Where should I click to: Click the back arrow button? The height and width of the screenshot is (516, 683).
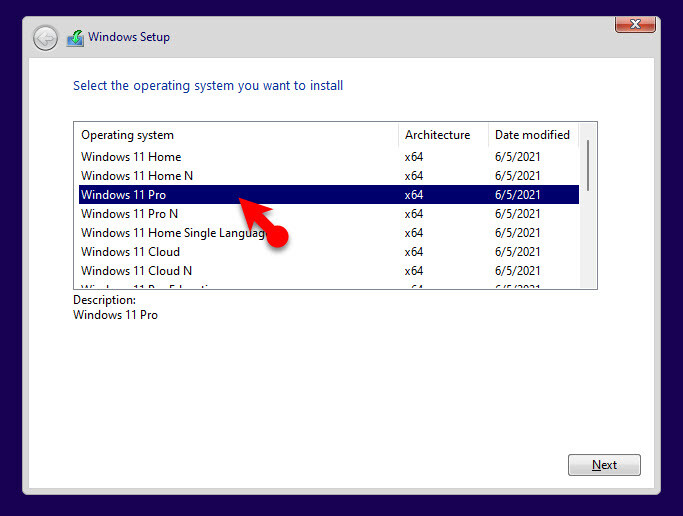45,38
